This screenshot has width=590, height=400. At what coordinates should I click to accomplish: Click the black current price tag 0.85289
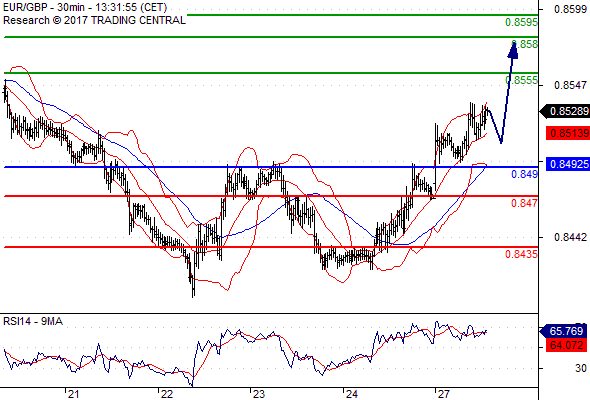[565, 111]
